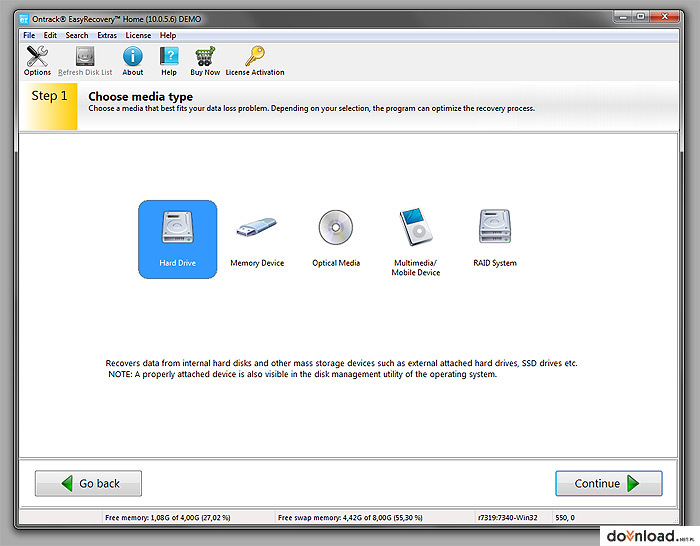Close the EasyRecovery window

[664, 17]
